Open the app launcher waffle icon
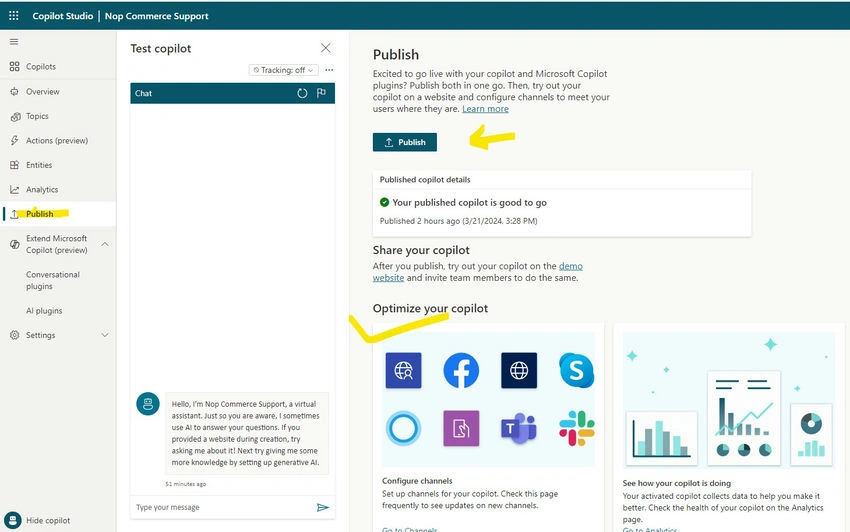 14,16
